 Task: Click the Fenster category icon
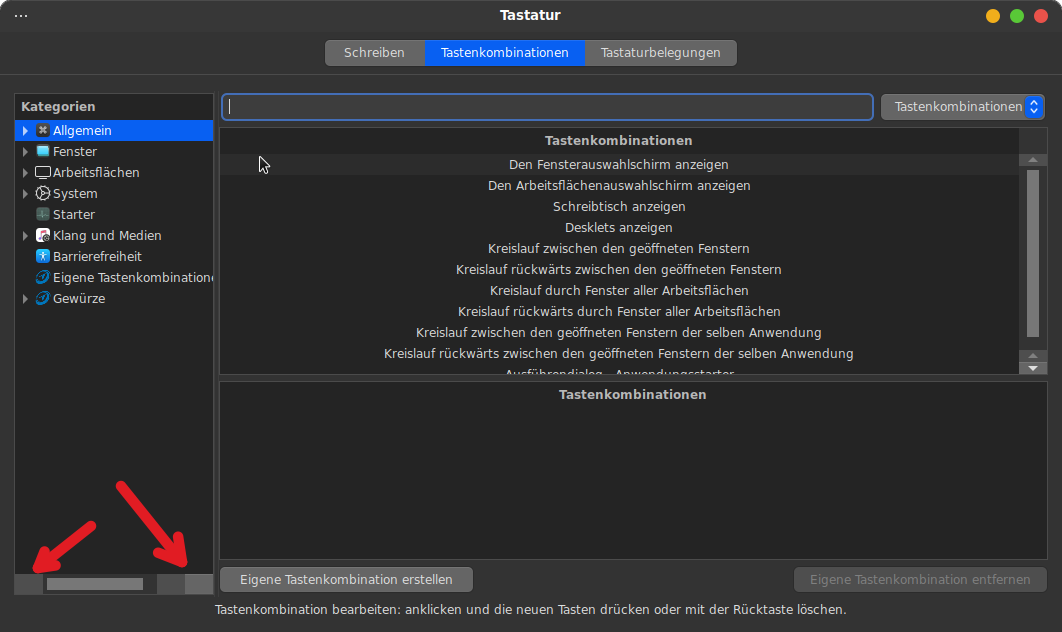click(x=43, y=152)
